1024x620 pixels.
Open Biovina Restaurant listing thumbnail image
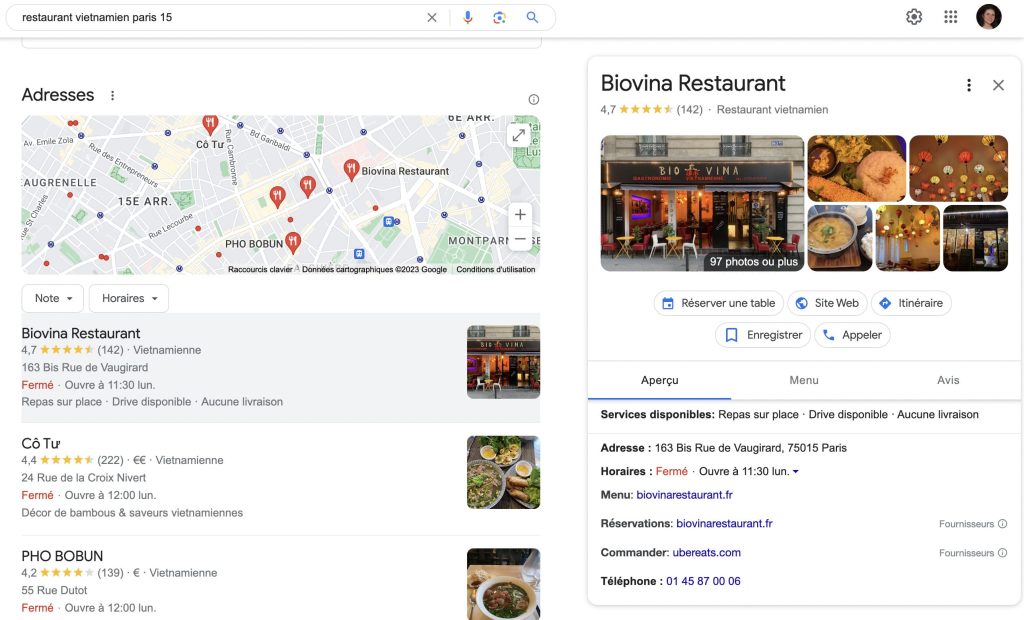pyautogui.click(x=504, y=362)
